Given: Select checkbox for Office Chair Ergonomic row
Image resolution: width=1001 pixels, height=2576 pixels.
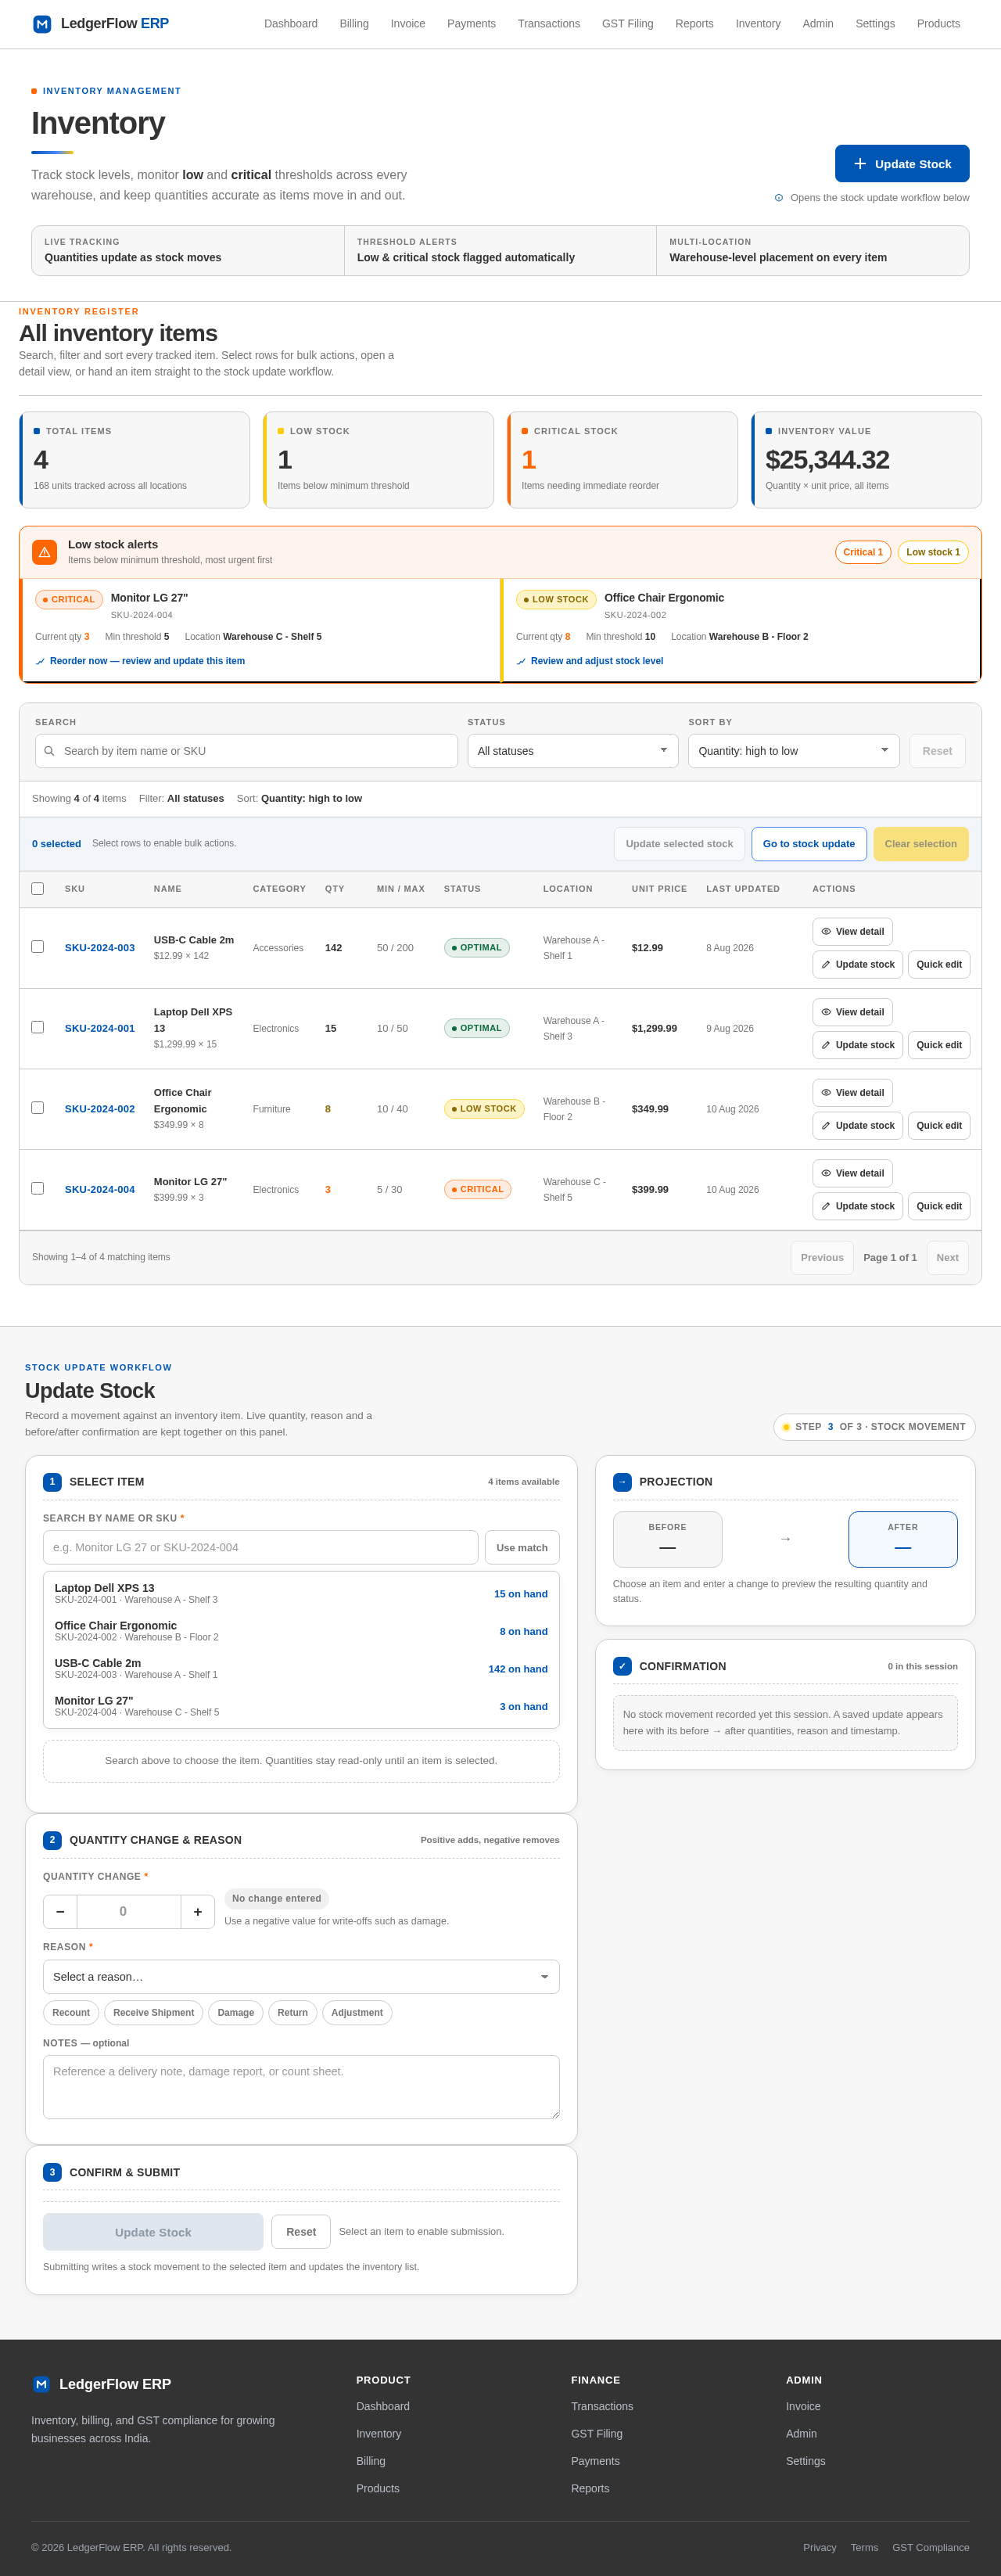Looking at the screenshot, I should [37, 1107].
